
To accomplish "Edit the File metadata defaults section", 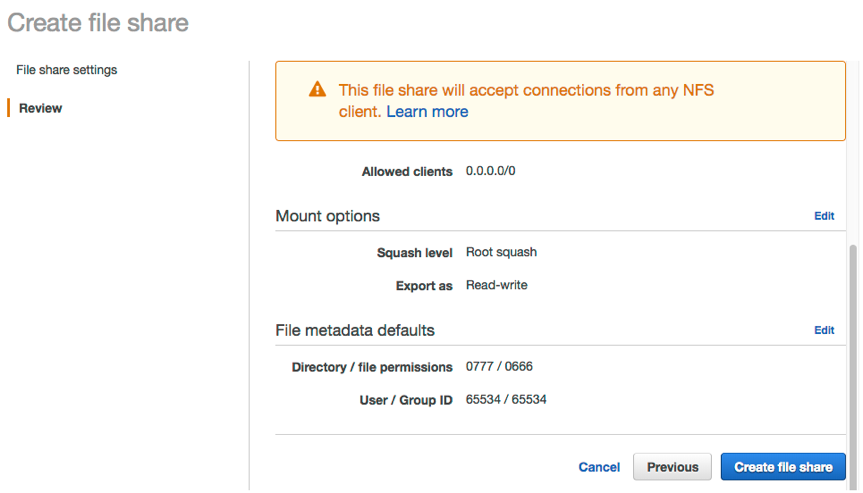I will (824, 330).
